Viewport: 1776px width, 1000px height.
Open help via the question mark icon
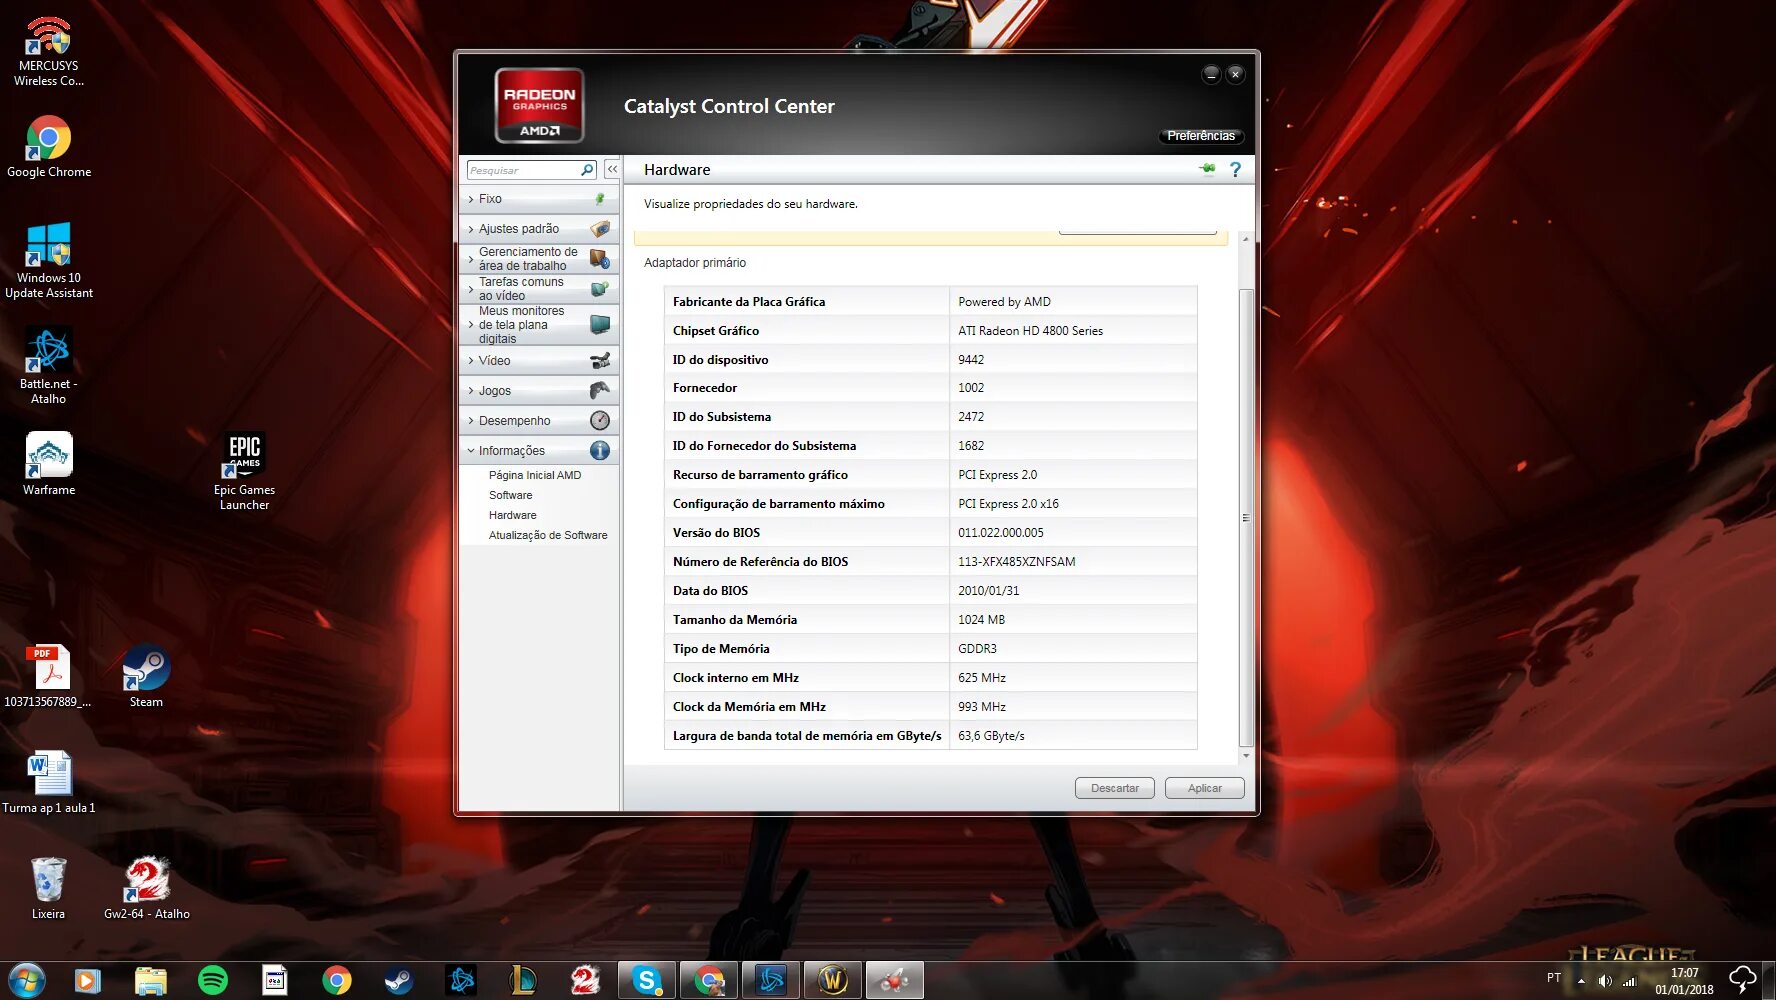(1235, 170)
